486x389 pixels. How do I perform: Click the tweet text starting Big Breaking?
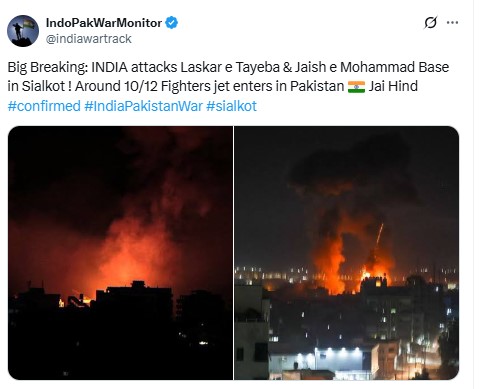tap(228, 77)
